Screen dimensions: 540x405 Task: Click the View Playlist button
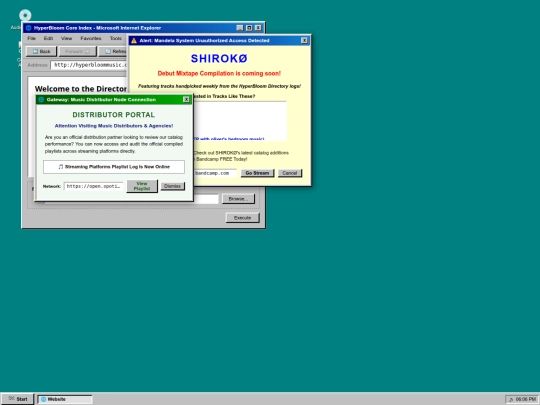point(142,186)
